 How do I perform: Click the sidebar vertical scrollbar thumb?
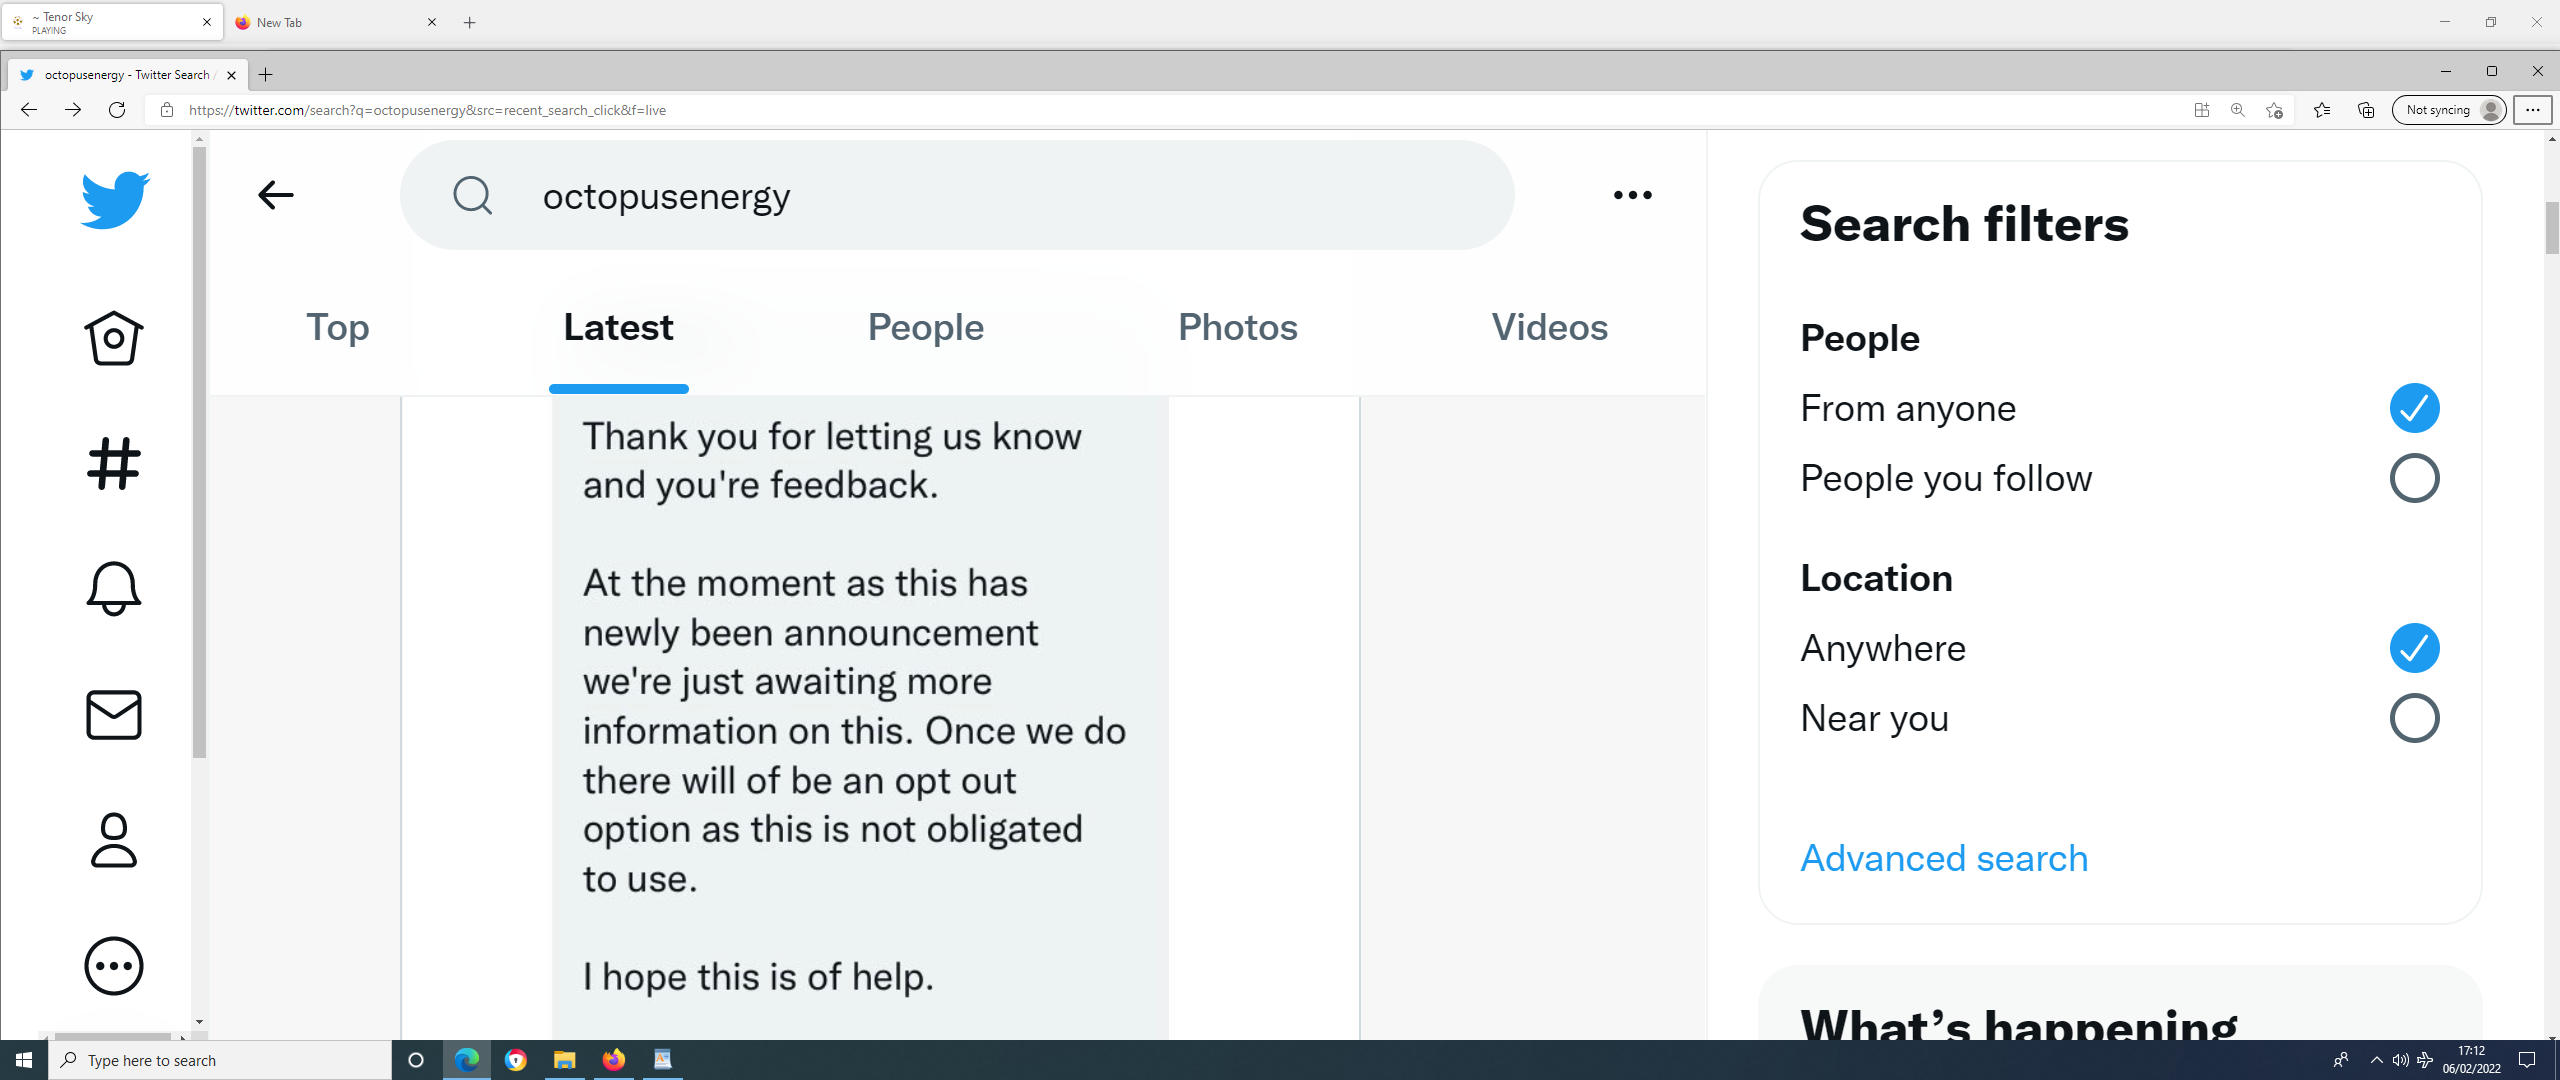tap(199, 452)
